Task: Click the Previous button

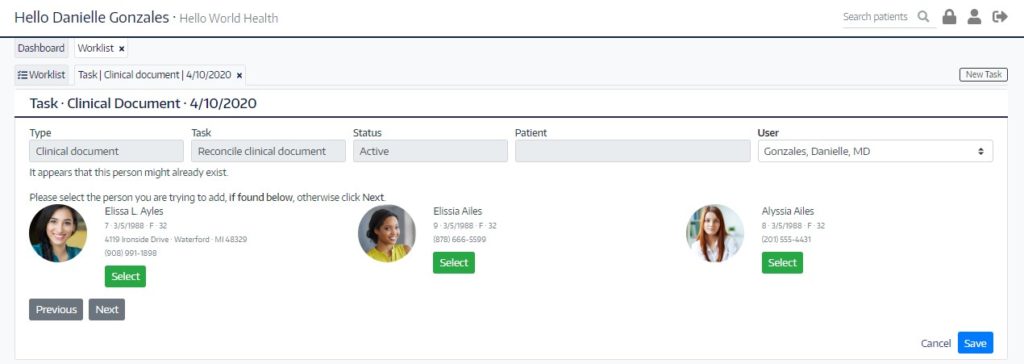Action: tap(56, 310)
